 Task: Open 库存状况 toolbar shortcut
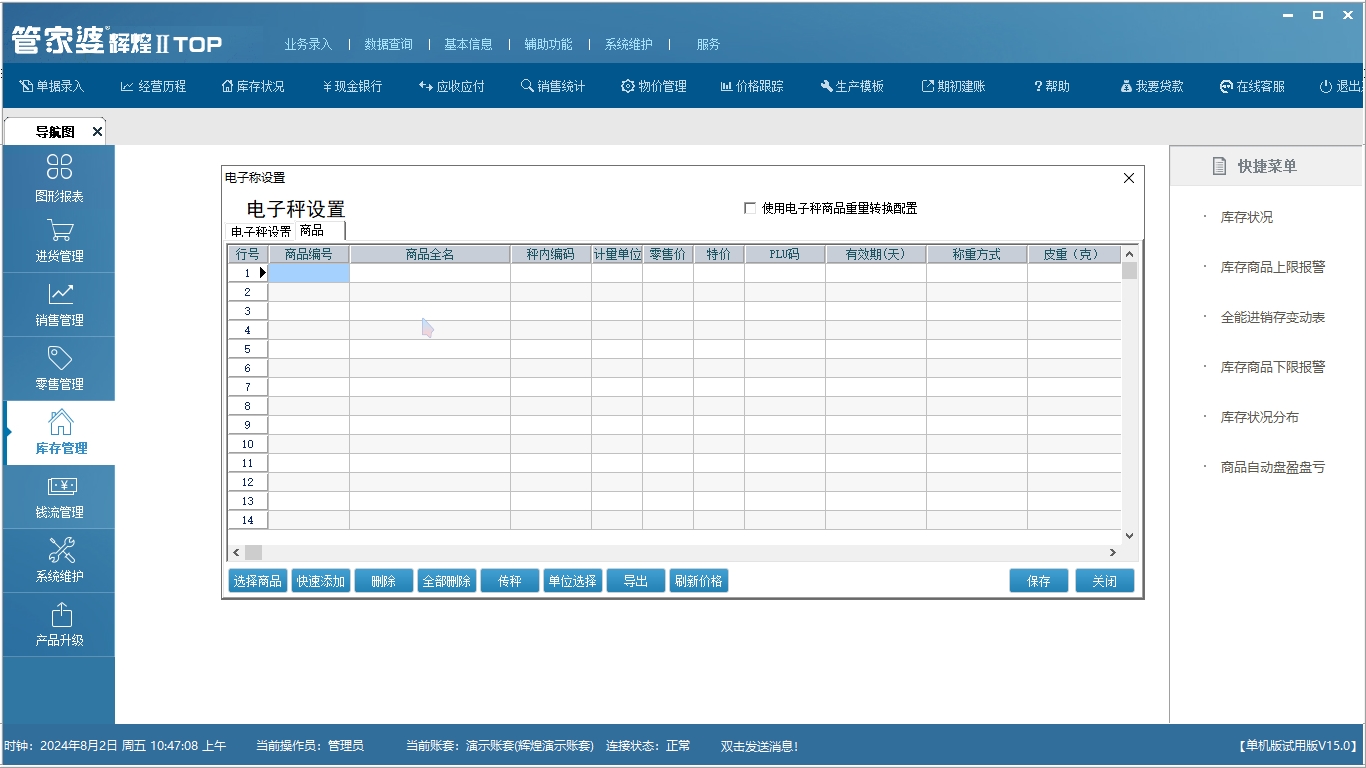click(253, 86)
